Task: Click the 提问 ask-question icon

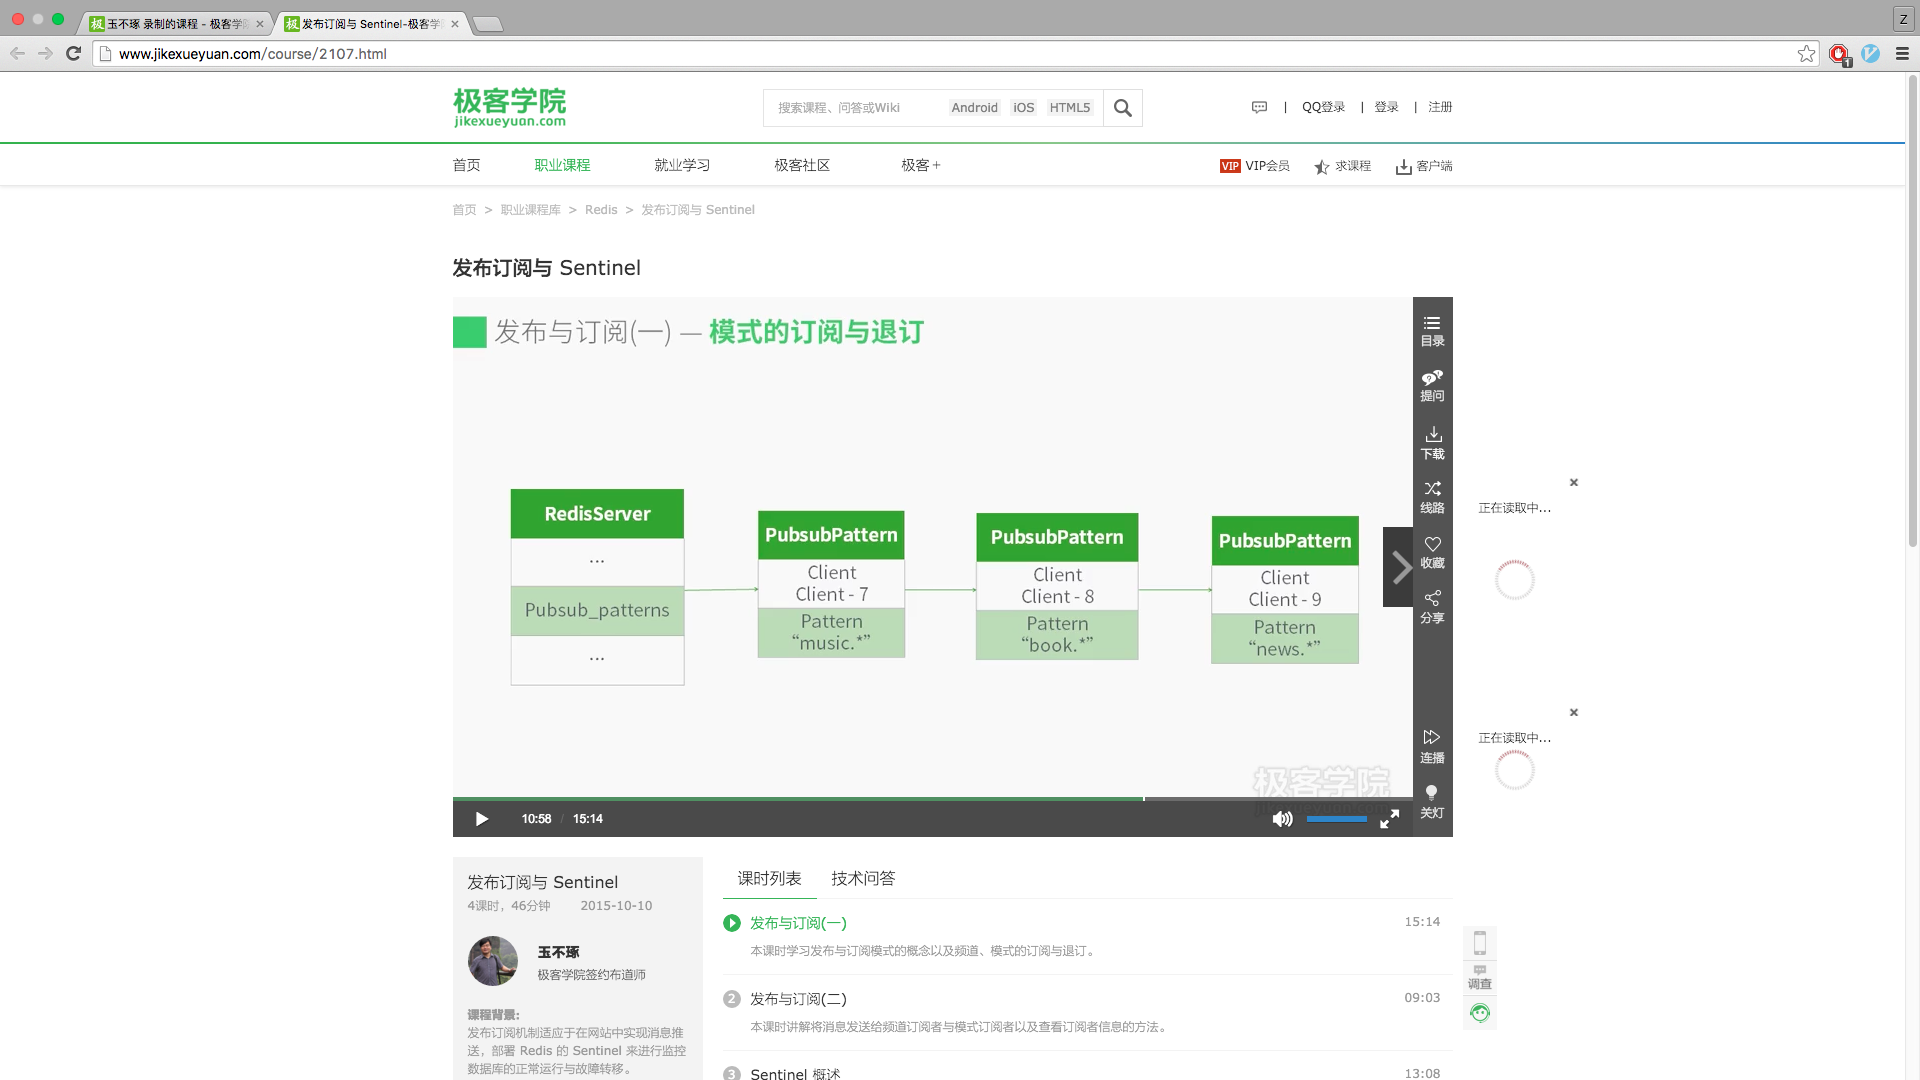Action: tap(1432, 385)
